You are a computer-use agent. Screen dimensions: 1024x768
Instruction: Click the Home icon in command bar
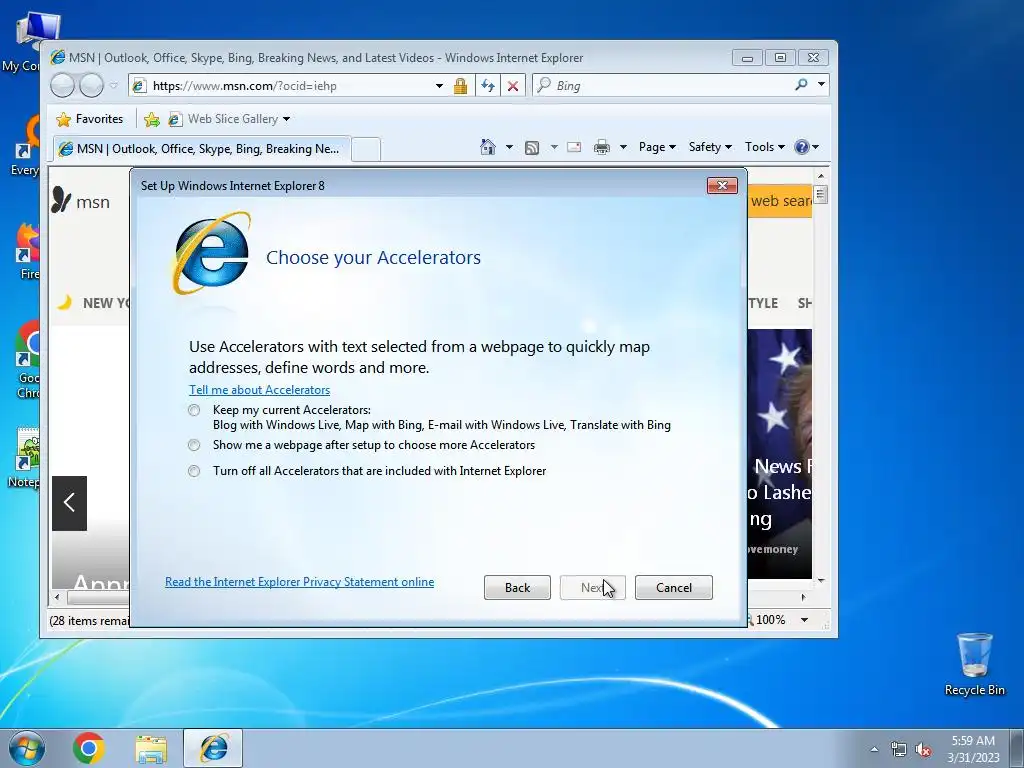pos(488,147)
